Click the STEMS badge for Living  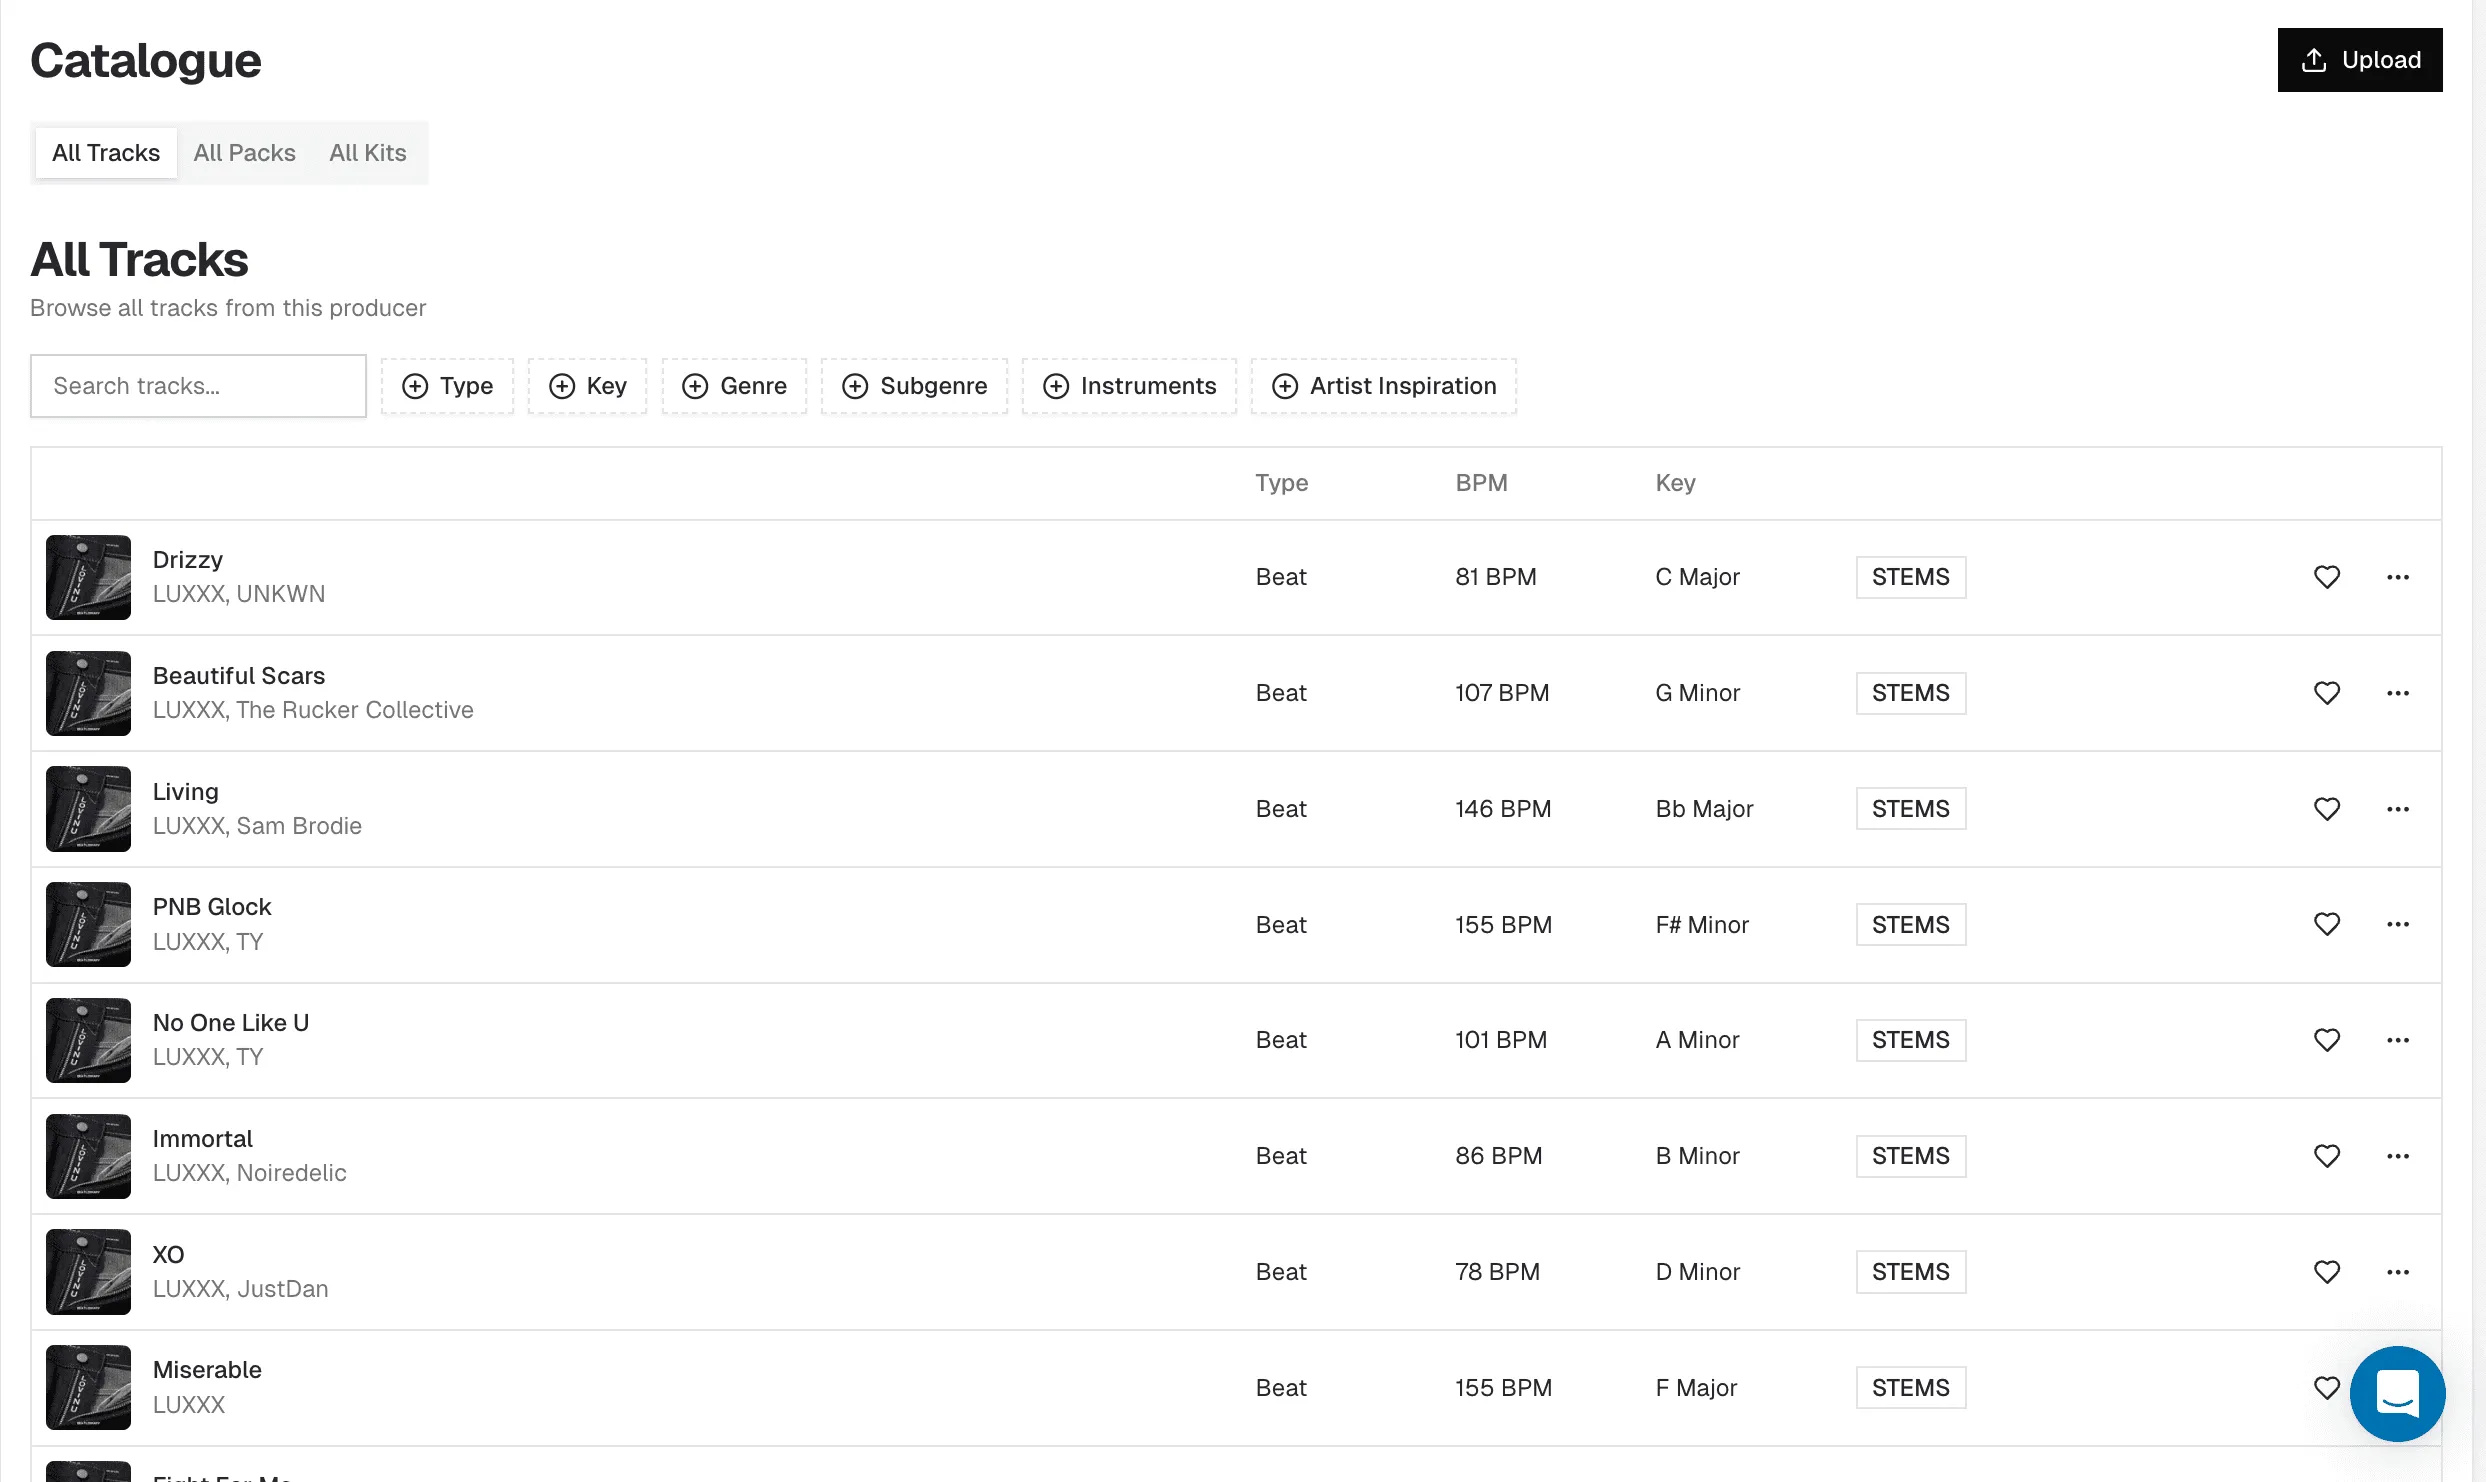coord(1911,809)
